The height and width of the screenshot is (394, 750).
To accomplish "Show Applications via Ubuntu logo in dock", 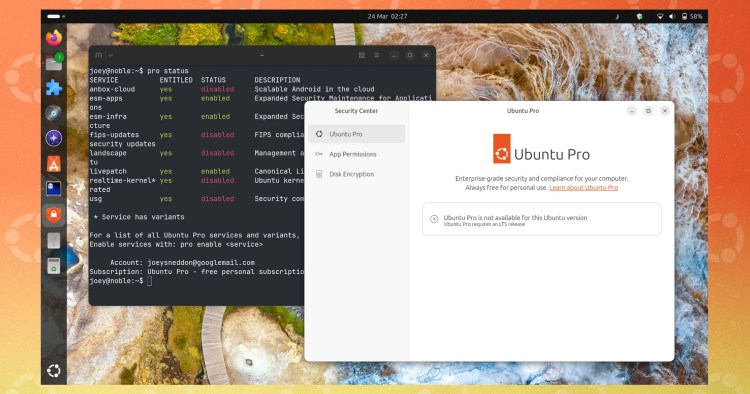I will tap(54, 371).
